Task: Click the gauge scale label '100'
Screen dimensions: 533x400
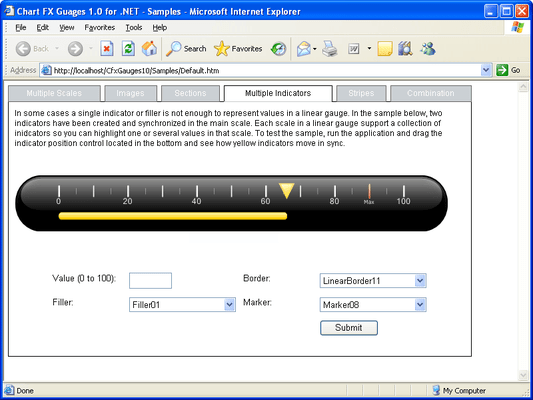Action: tap(403, 201)
